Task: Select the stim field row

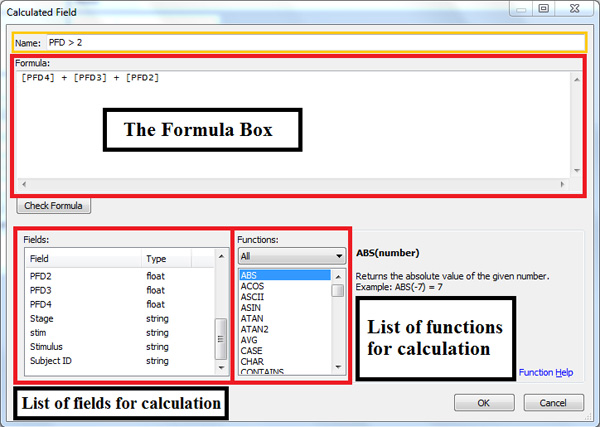Action: click(x=120, y=332)
